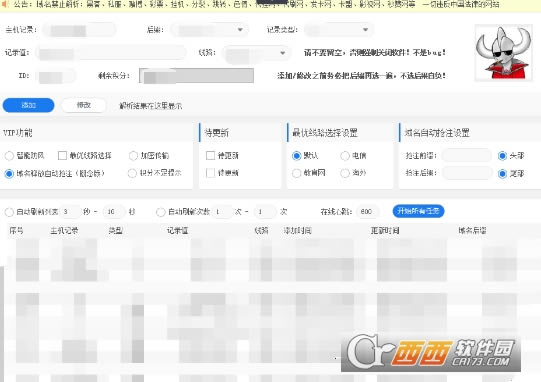Select the 海外 line radio option
This screenshot has height=382, width=541.
click(x=345, y=173)
